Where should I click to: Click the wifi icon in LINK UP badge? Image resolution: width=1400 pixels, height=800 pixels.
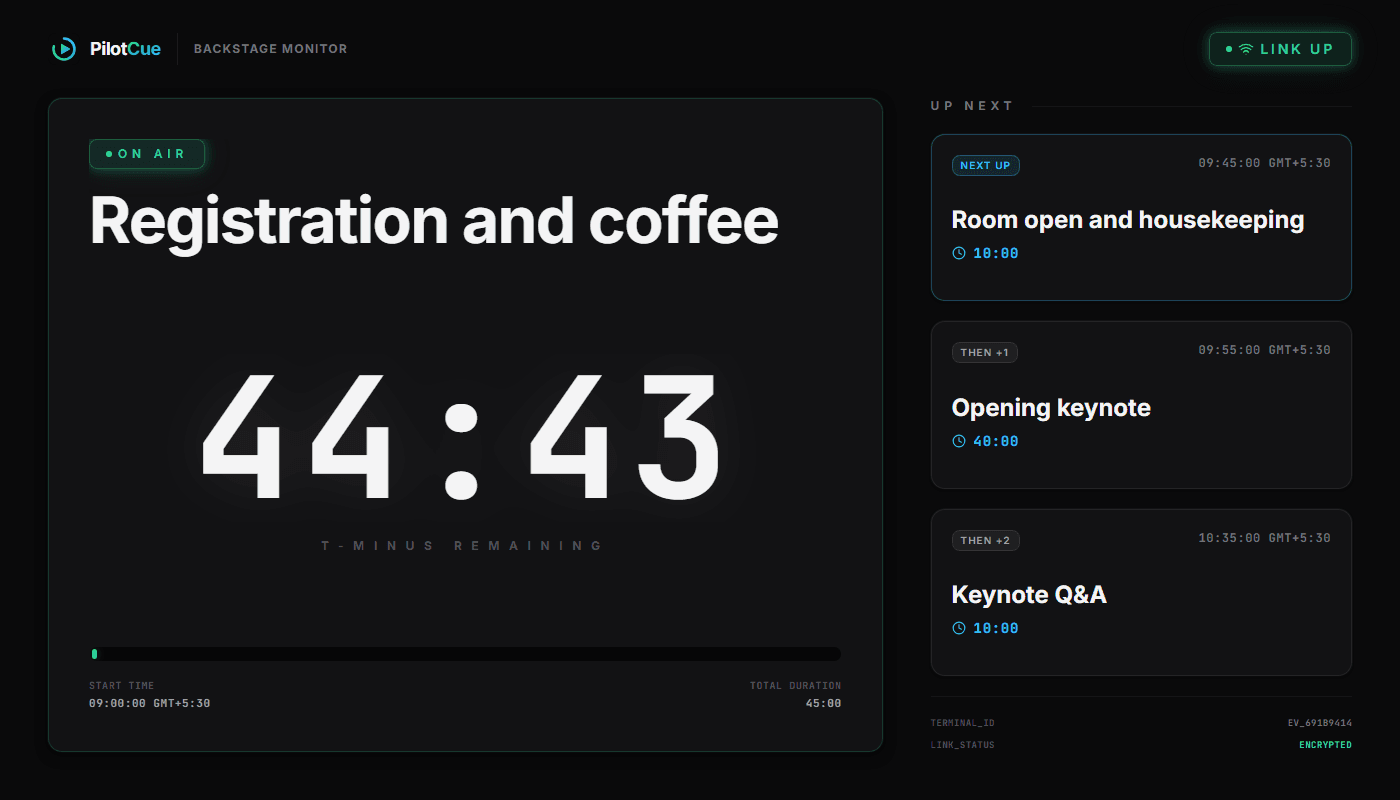tap(1246, 49)
